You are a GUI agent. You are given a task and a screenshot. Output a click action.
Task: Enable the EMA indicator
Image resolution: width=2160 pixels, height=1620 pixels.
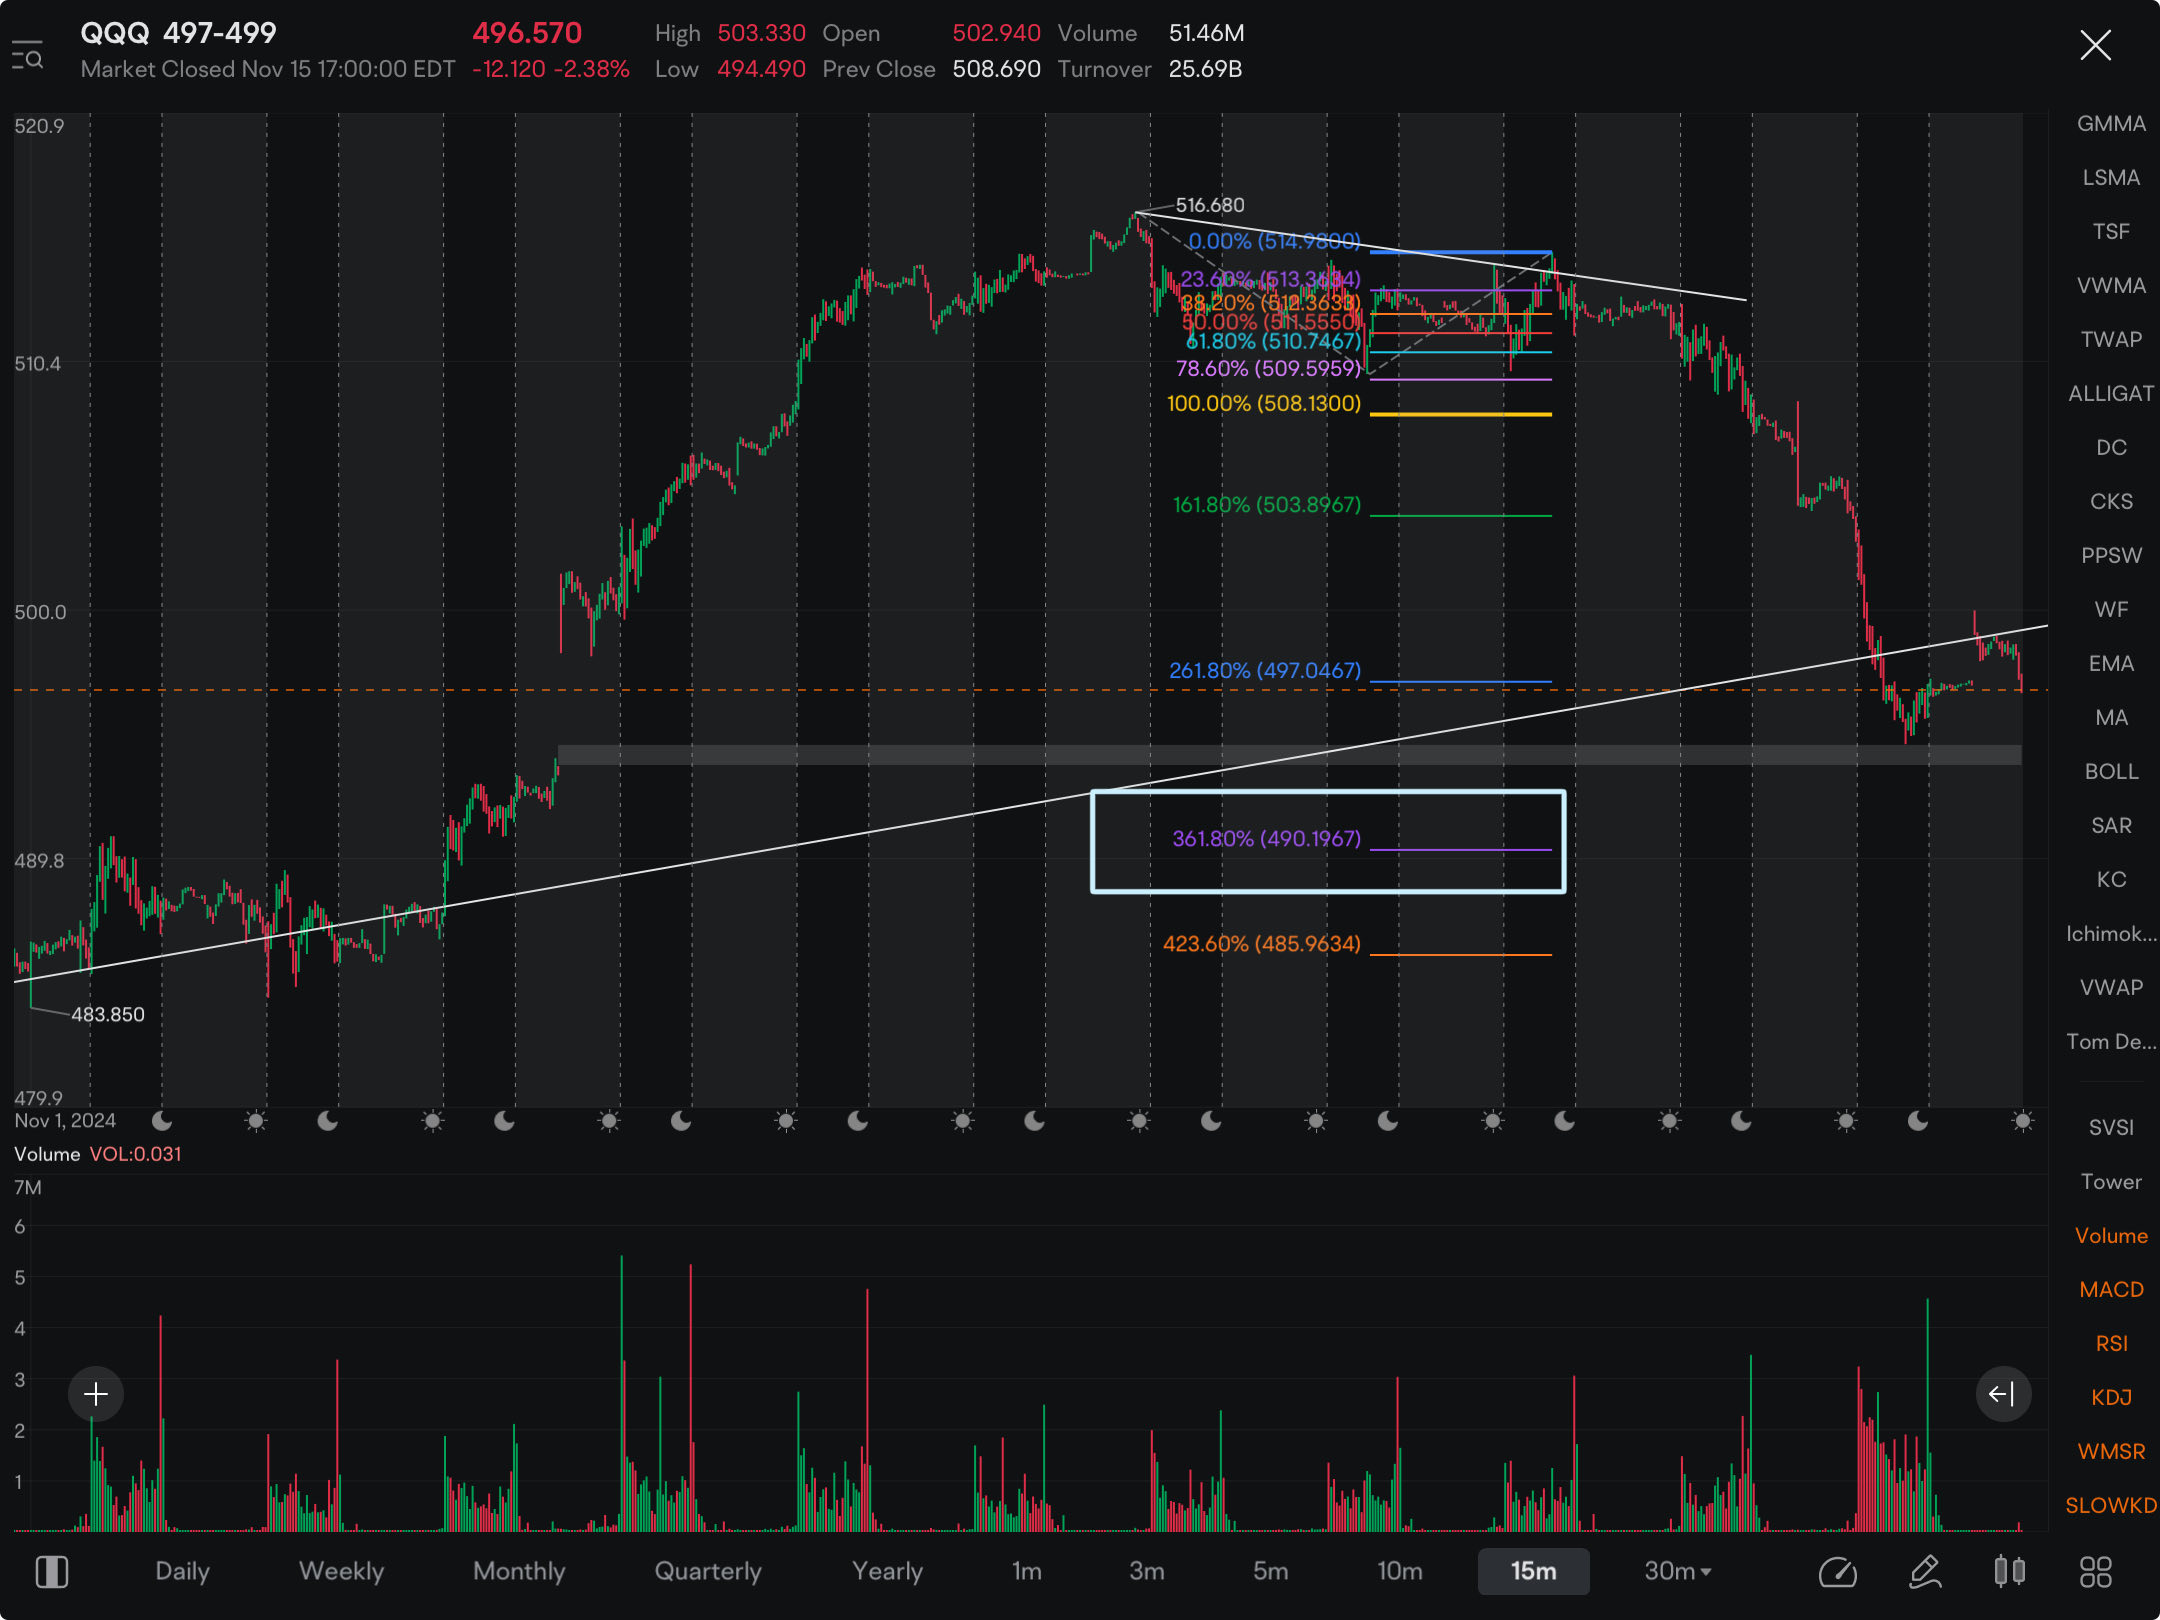pos(2111,663)
